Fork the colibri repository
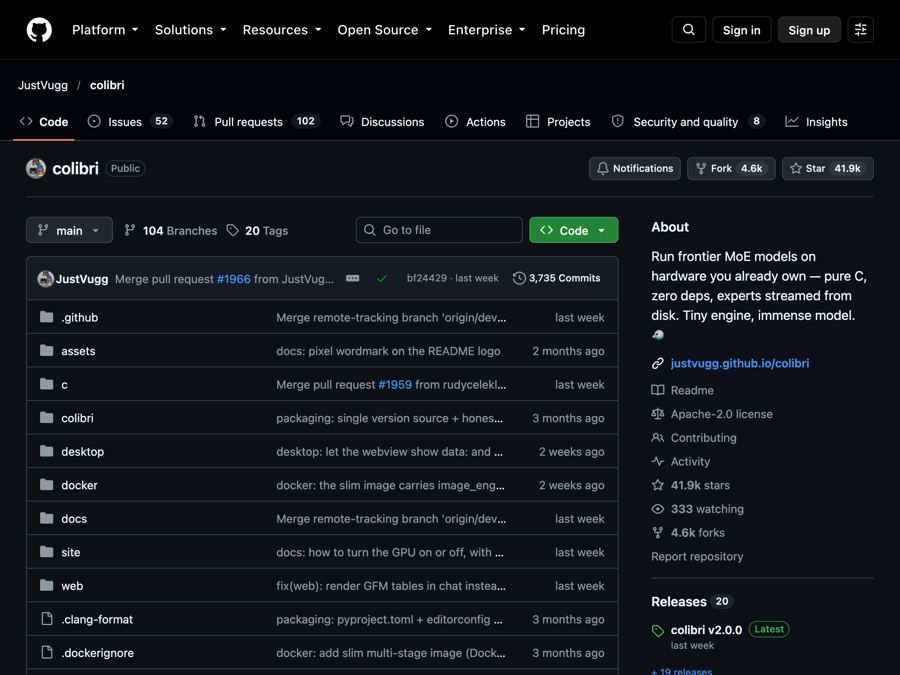The image size is (900, 675). pyautogui.click(x=731, y=168)
